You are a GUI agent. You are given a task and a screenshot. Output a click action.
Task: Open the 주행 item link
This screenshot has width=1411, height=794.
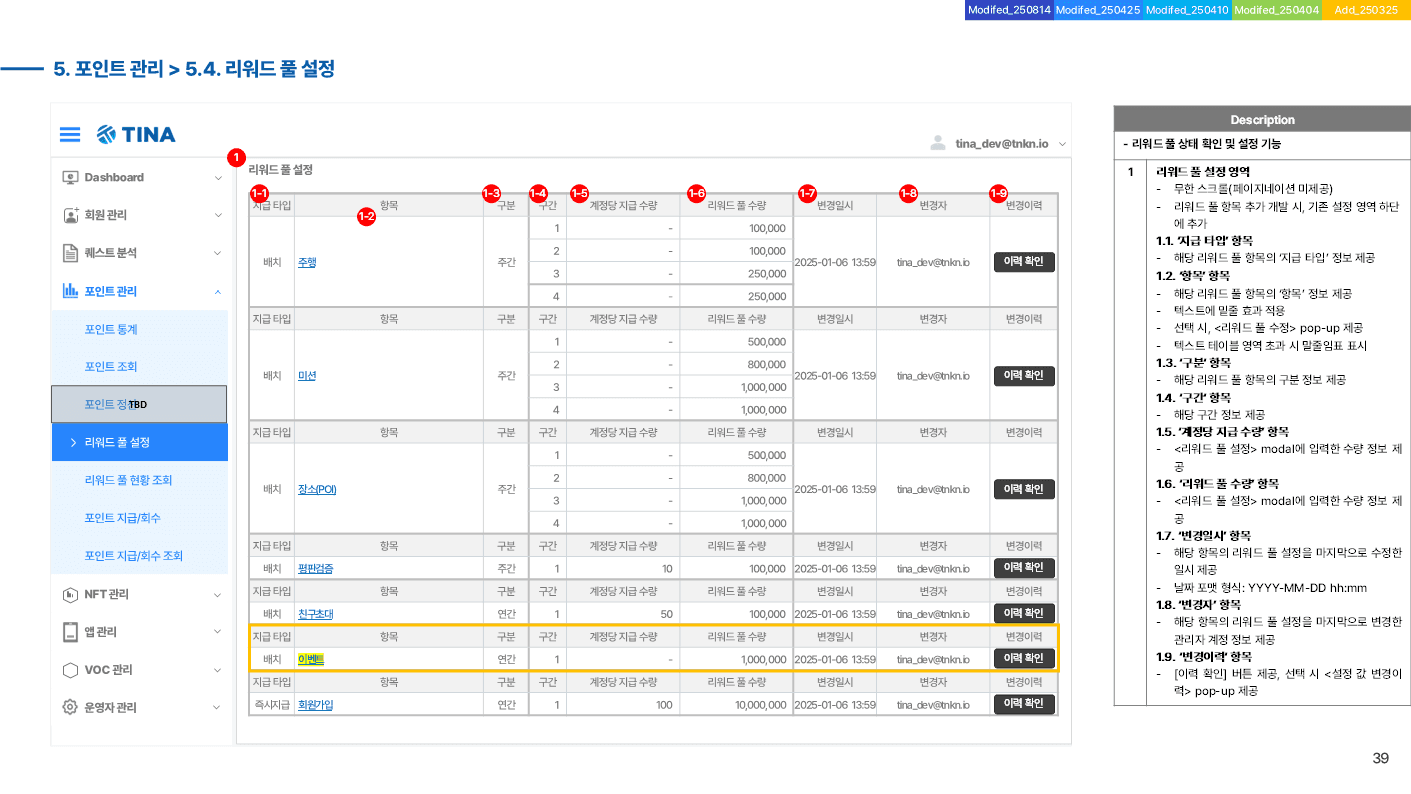click(x=307, y=263)
